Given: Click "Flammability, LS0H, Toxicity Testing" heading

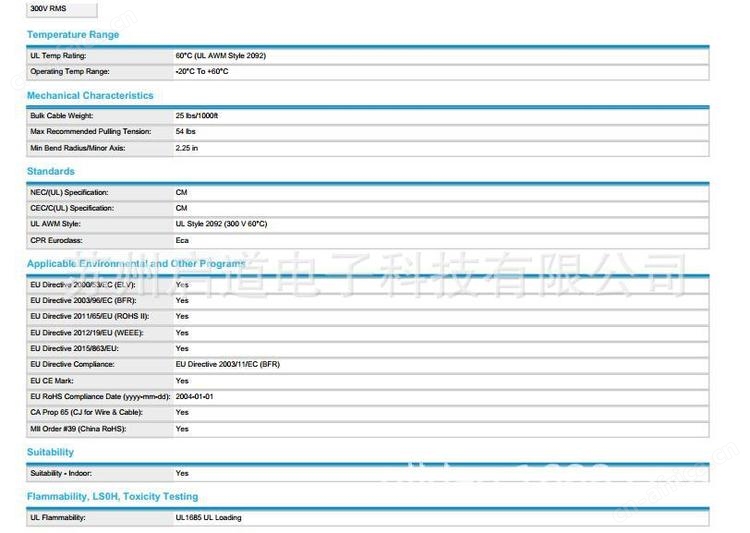Looking at the screenshot, I should pyautogui.click(x=112, y=497).
